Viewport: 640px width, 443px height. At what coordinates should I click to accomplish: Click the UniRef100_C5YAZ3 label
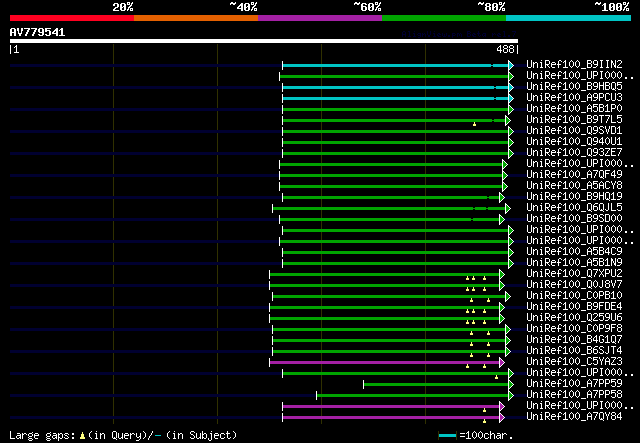(574, 362)
